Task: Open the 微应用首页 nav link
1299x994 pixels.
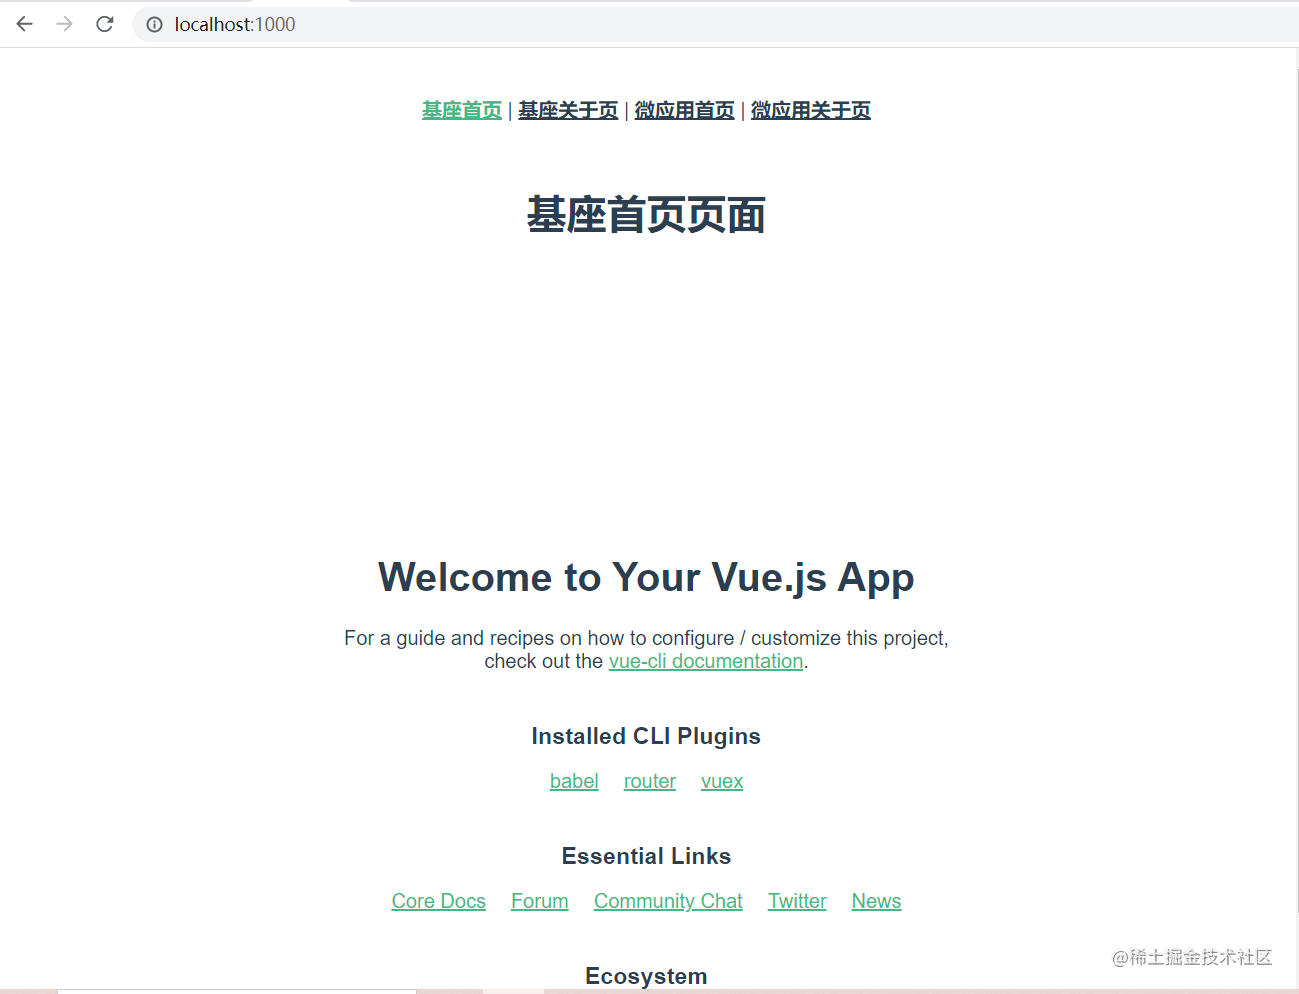Action: [685, 110]
